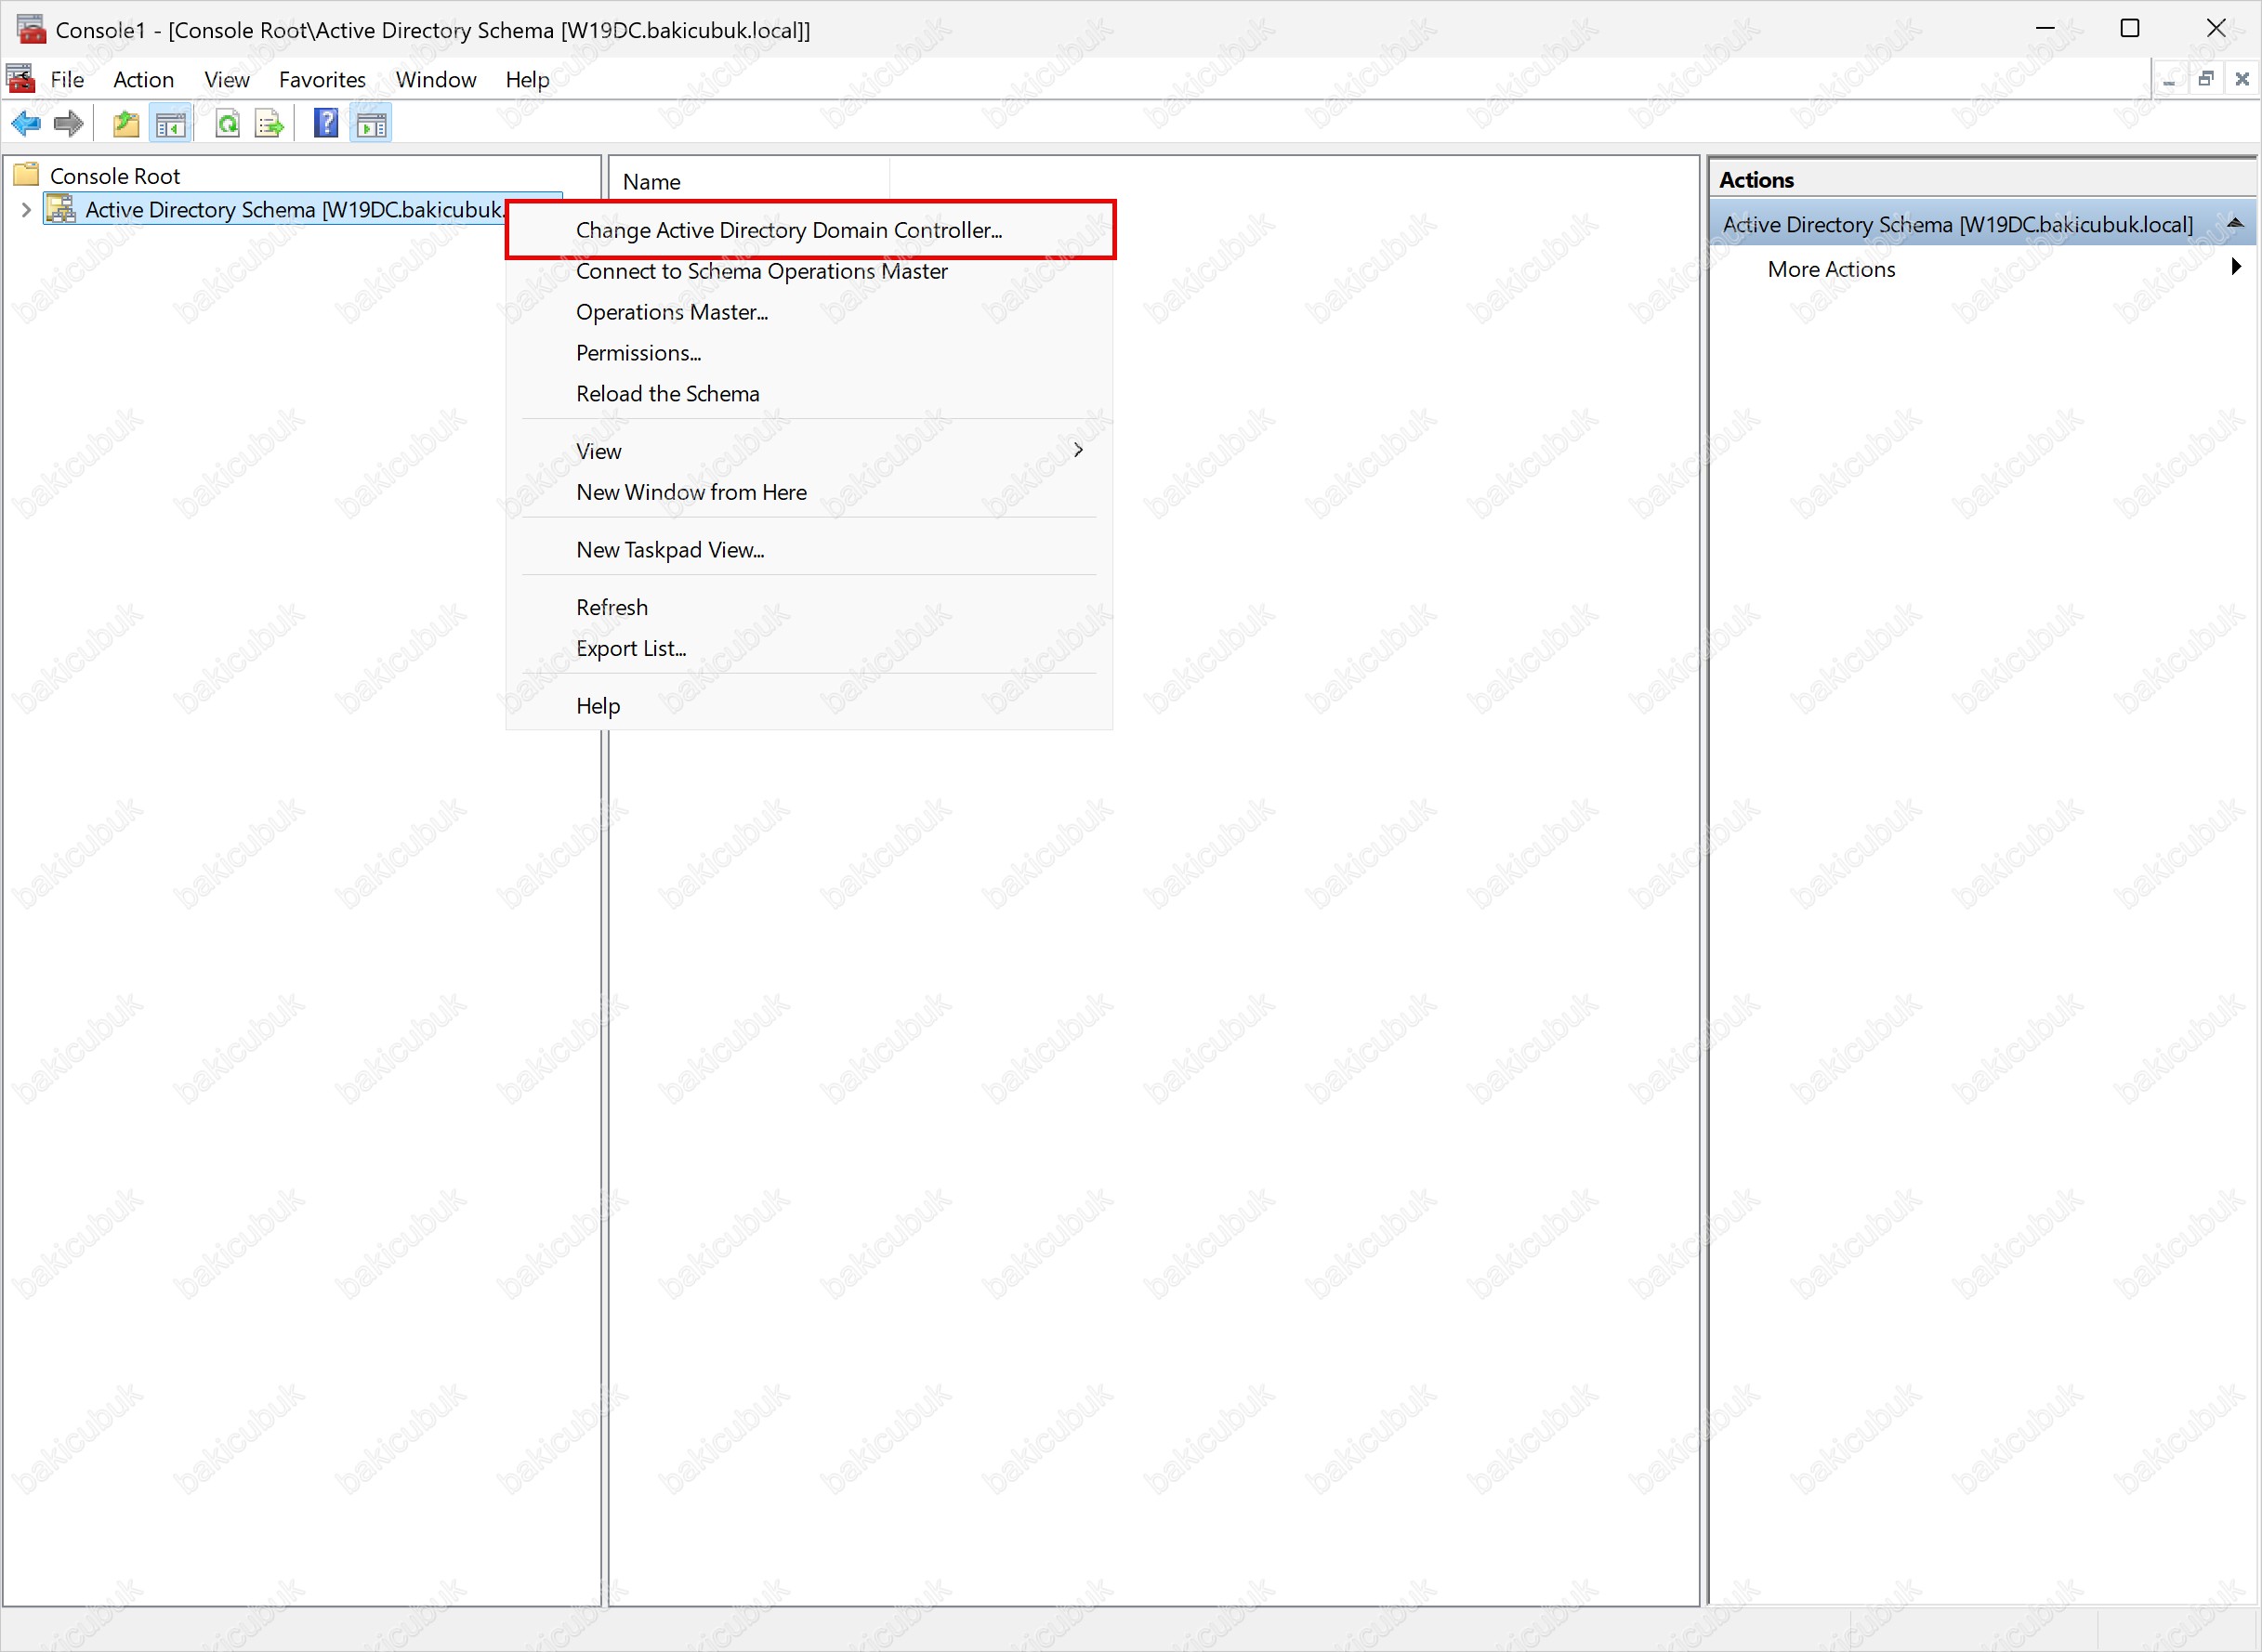Open the Help menu in menu bar

[527, 79]
